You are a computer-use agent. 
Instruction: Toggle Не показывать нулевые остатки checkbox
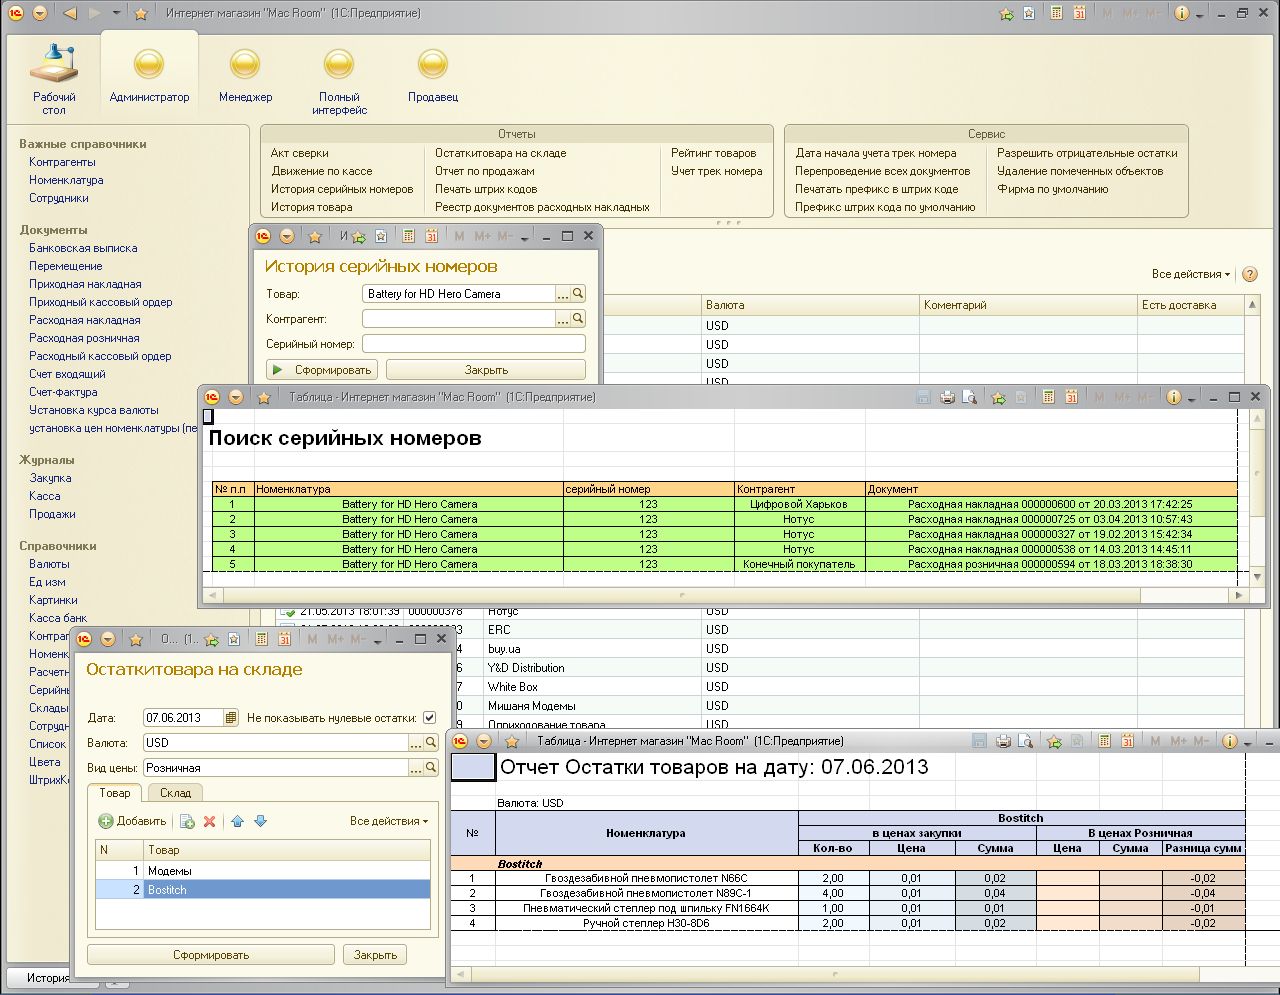coord(429,718)
